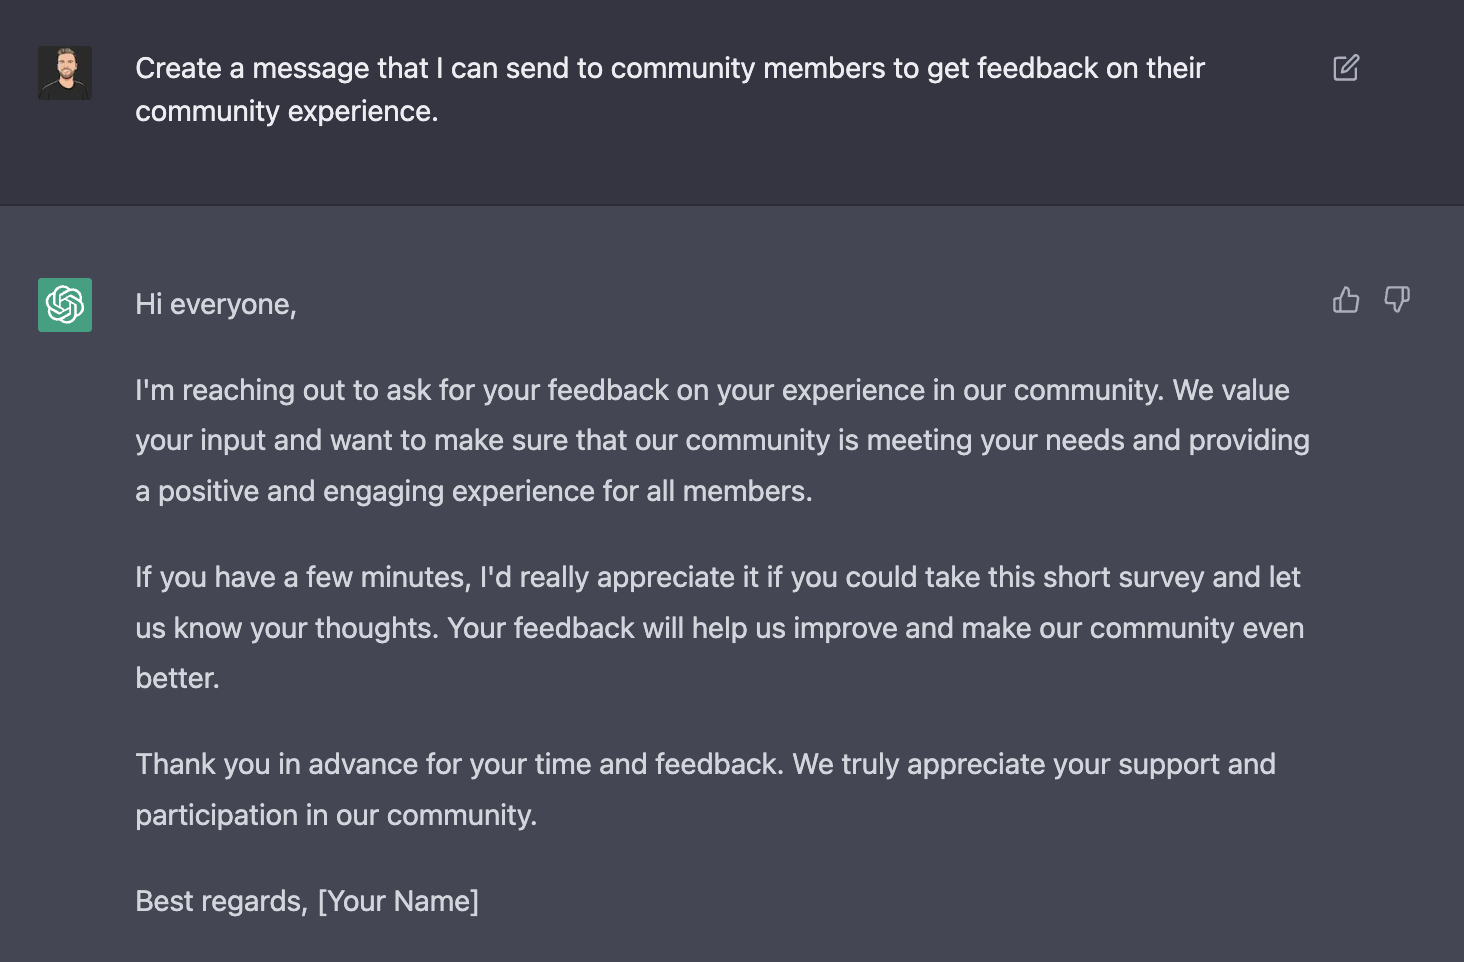Click the line starting "If you have a few minutes"
Image resolution: width=1464 pixels, height=962 pixels.
[717, 577]
